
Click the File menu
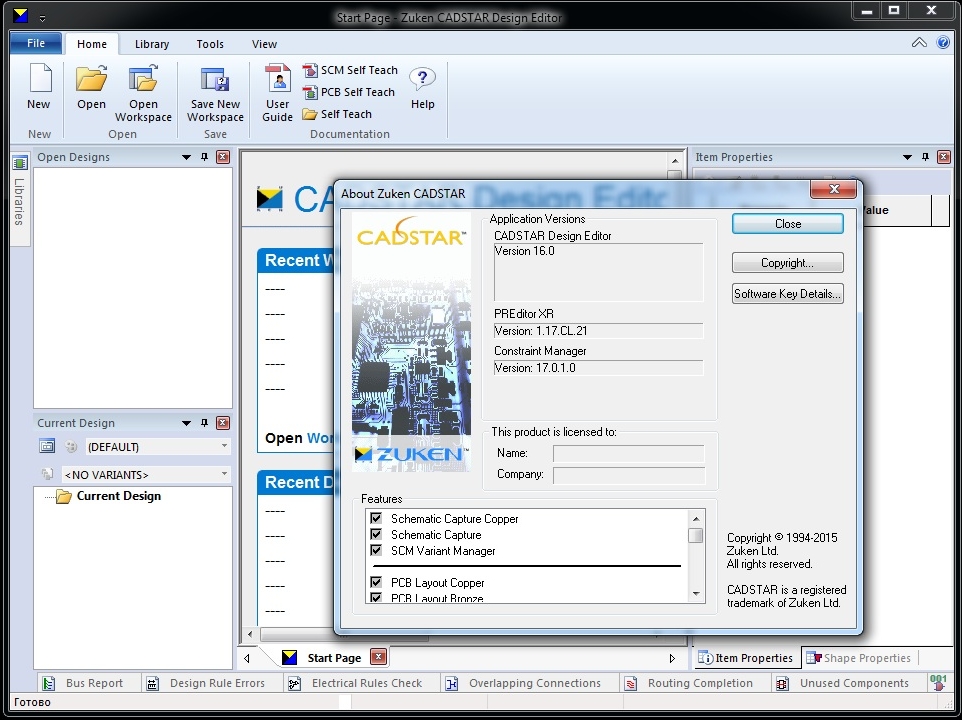(36, 43)
